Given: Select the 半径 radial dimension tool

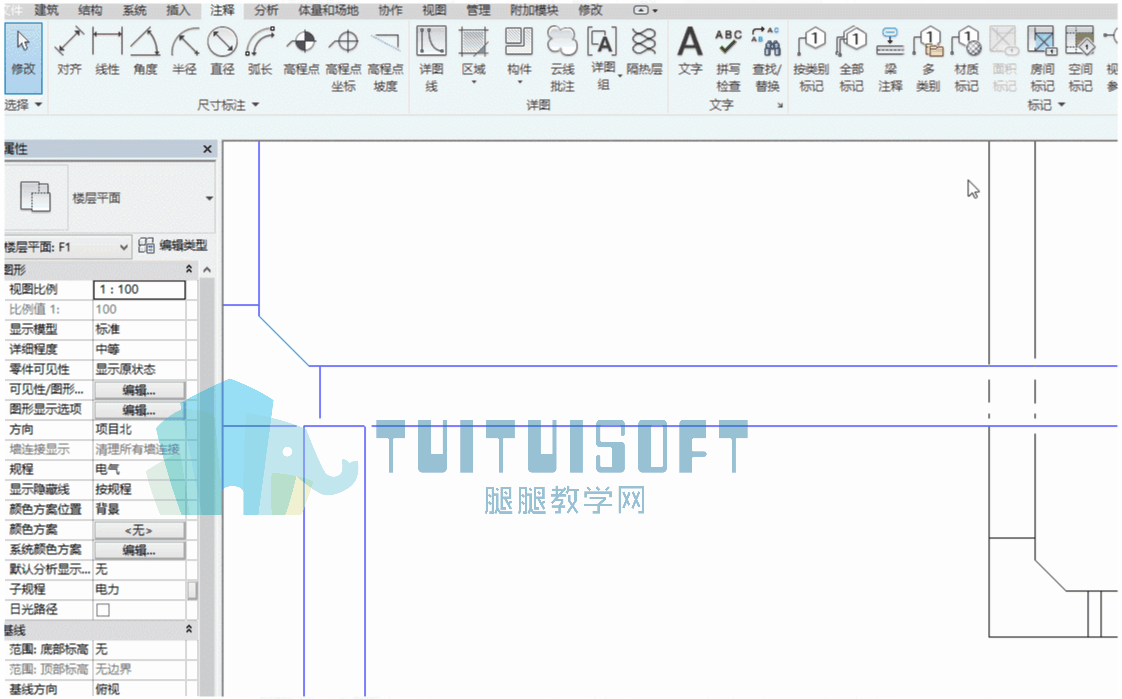Looking at the screenshot, I should point(184,52).
